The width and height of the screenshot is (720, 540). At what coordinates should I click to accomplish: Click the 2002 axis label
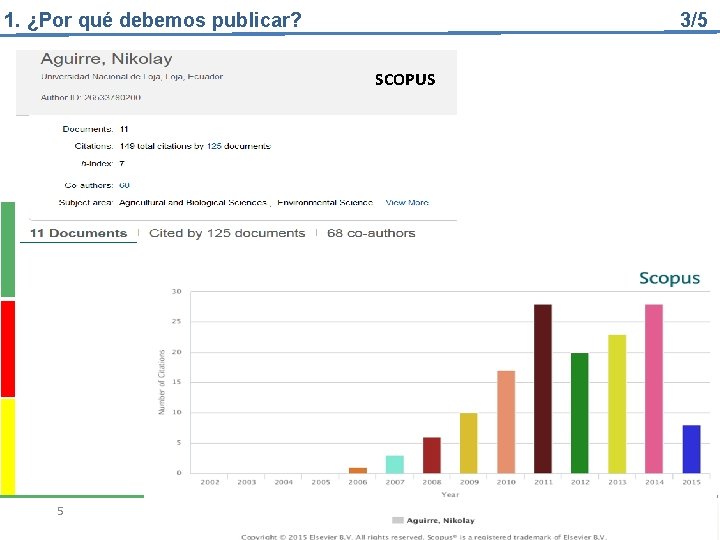(x=210, y=482)
